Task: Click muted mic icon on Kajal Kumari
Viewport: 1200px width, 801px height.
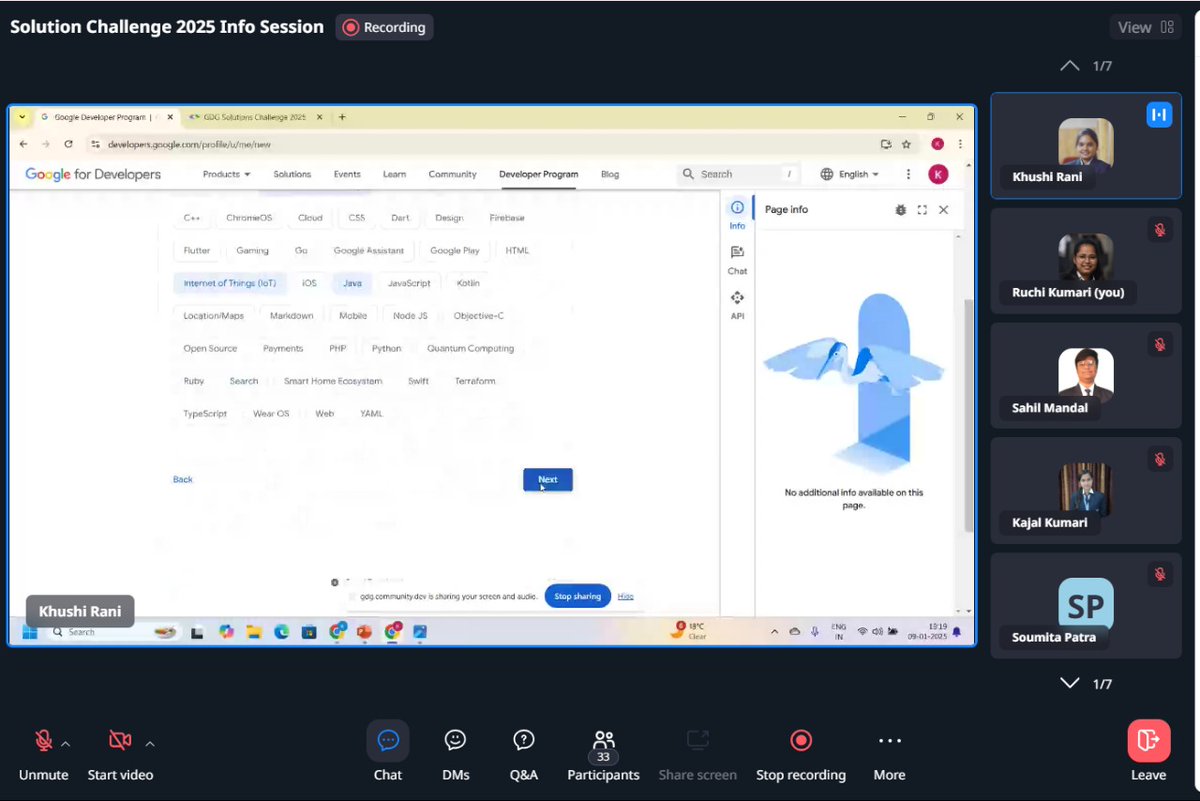Action: pyautogui.click(x=1160, y=459)
